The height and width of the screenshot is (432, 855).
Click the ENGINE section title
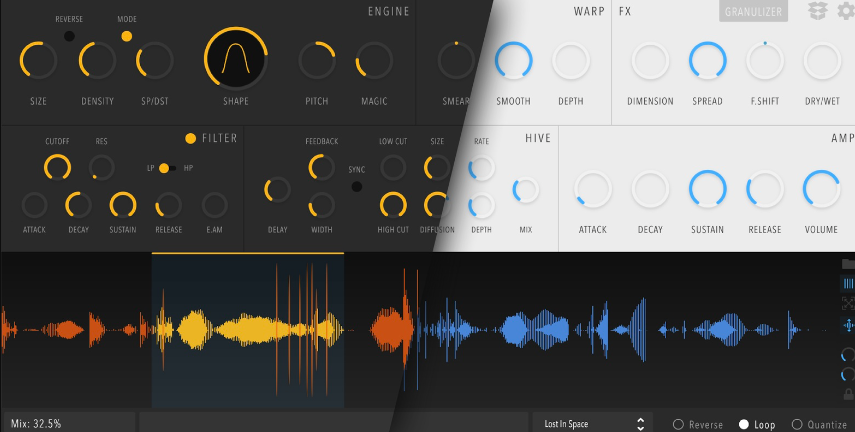pos(388,11)
